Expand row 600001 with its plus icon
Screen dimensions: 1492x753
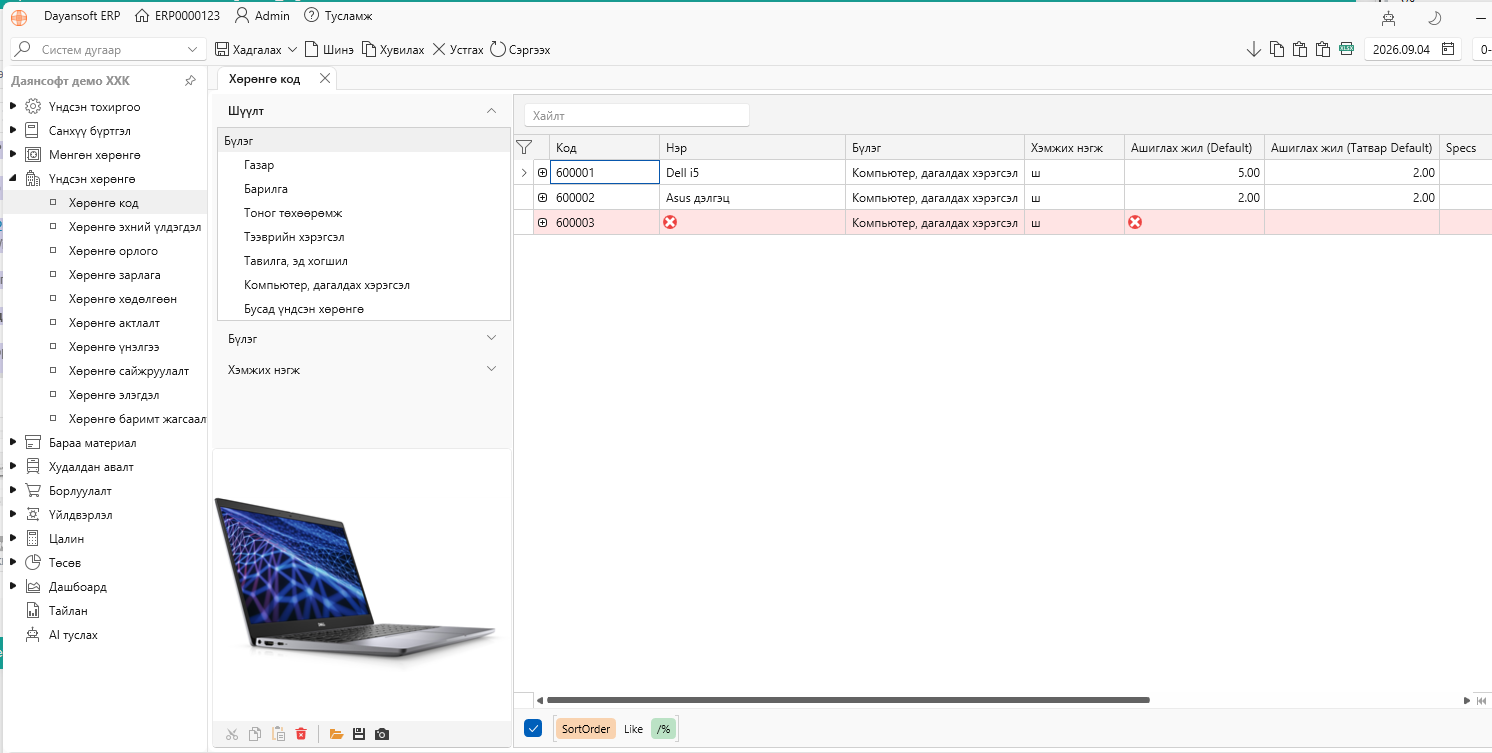pyautogui.click(x=542, y=173)
